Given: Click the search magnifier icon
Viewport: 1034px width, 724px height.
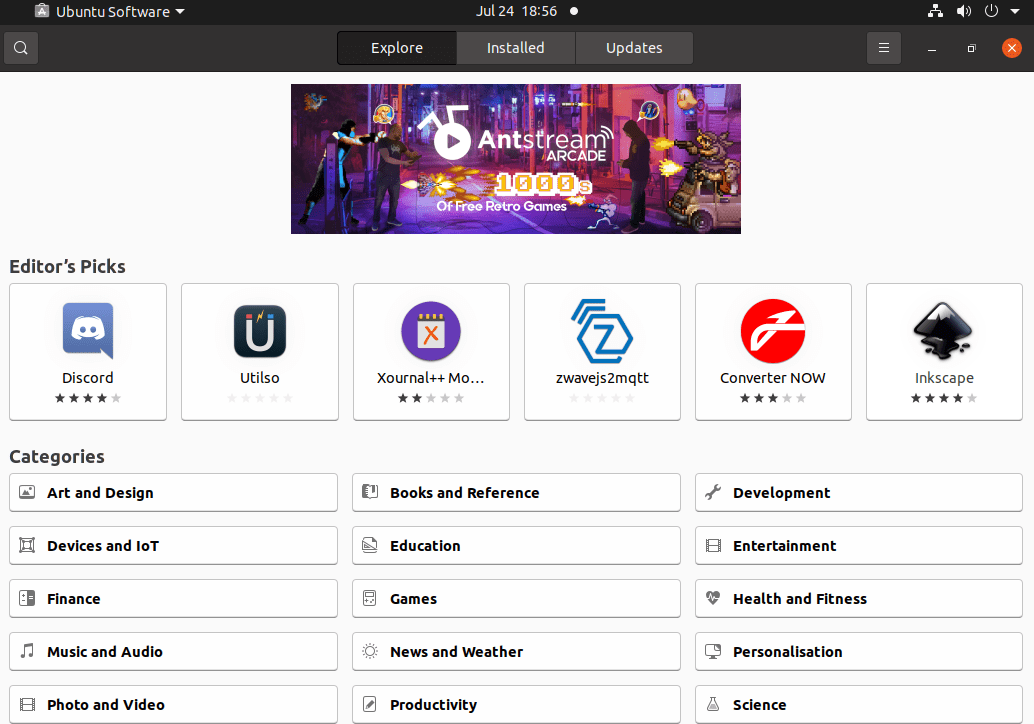Looking at the screenshot, I should click(x=20, y=47).
